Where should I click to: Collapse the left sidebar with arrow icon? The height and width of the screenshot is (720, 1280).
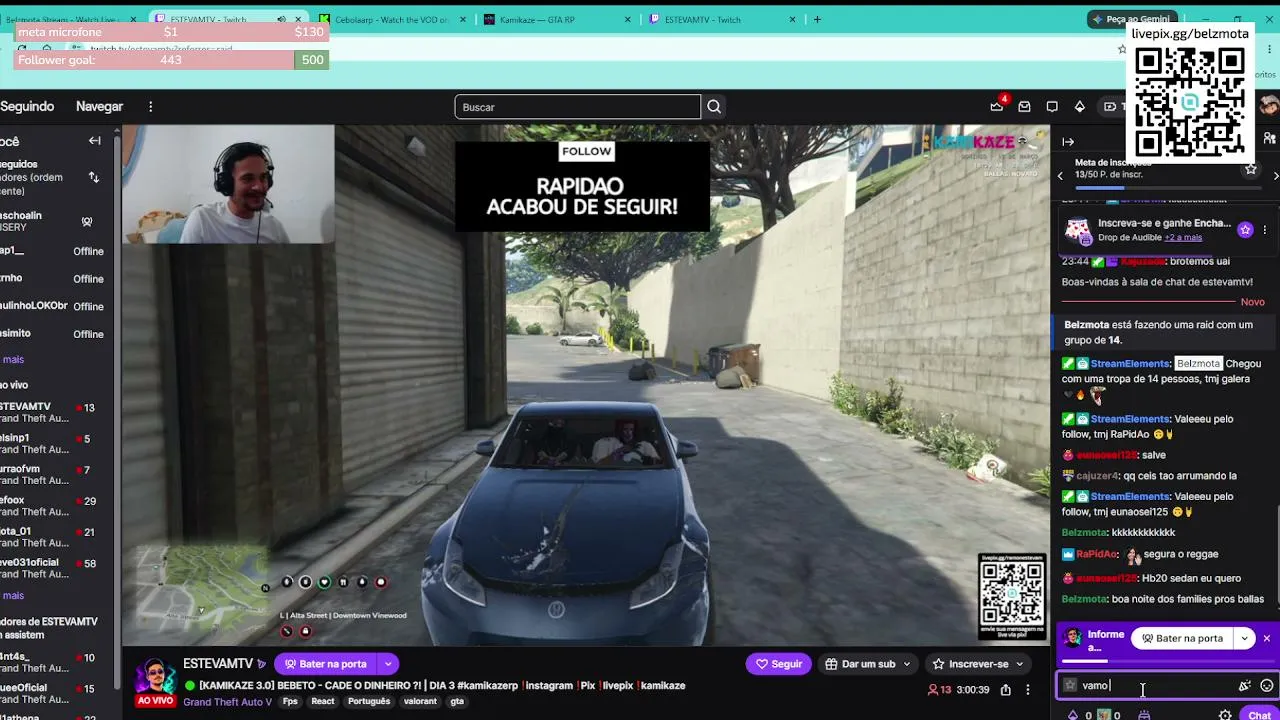pyautogui.click(x=95, y=141)
